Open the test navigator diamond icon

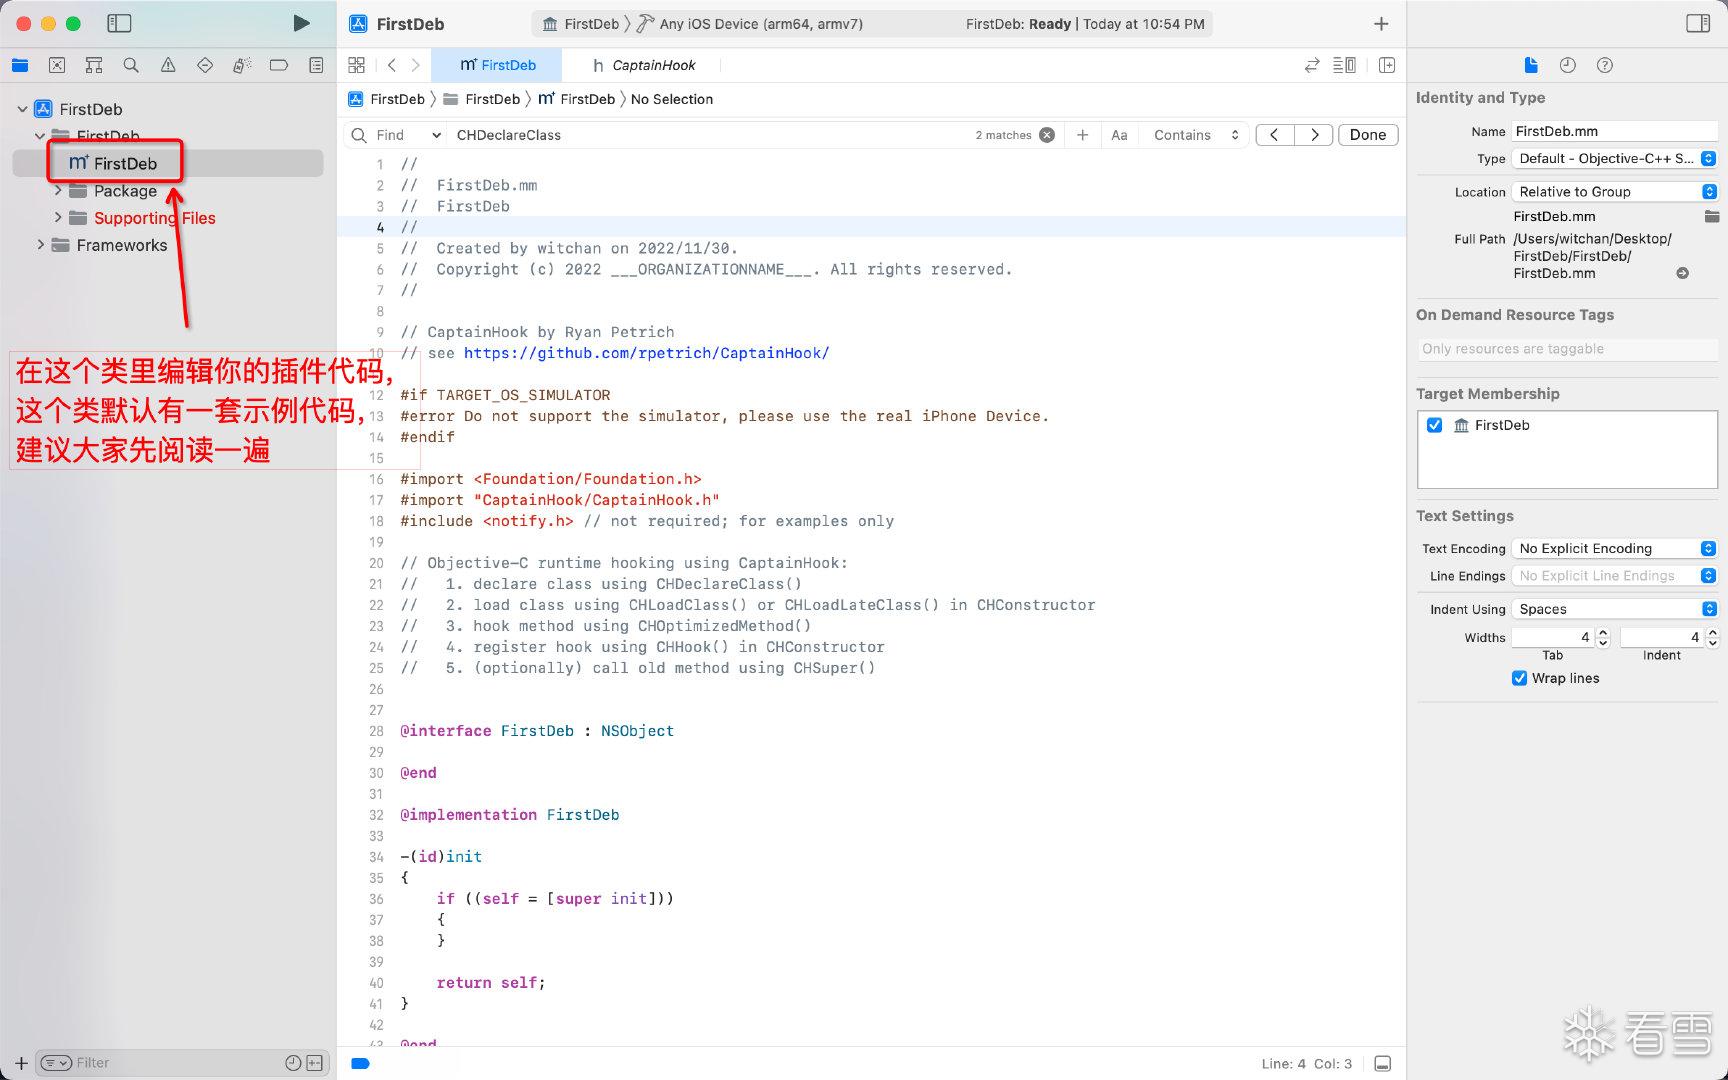[x=205, y=65]
